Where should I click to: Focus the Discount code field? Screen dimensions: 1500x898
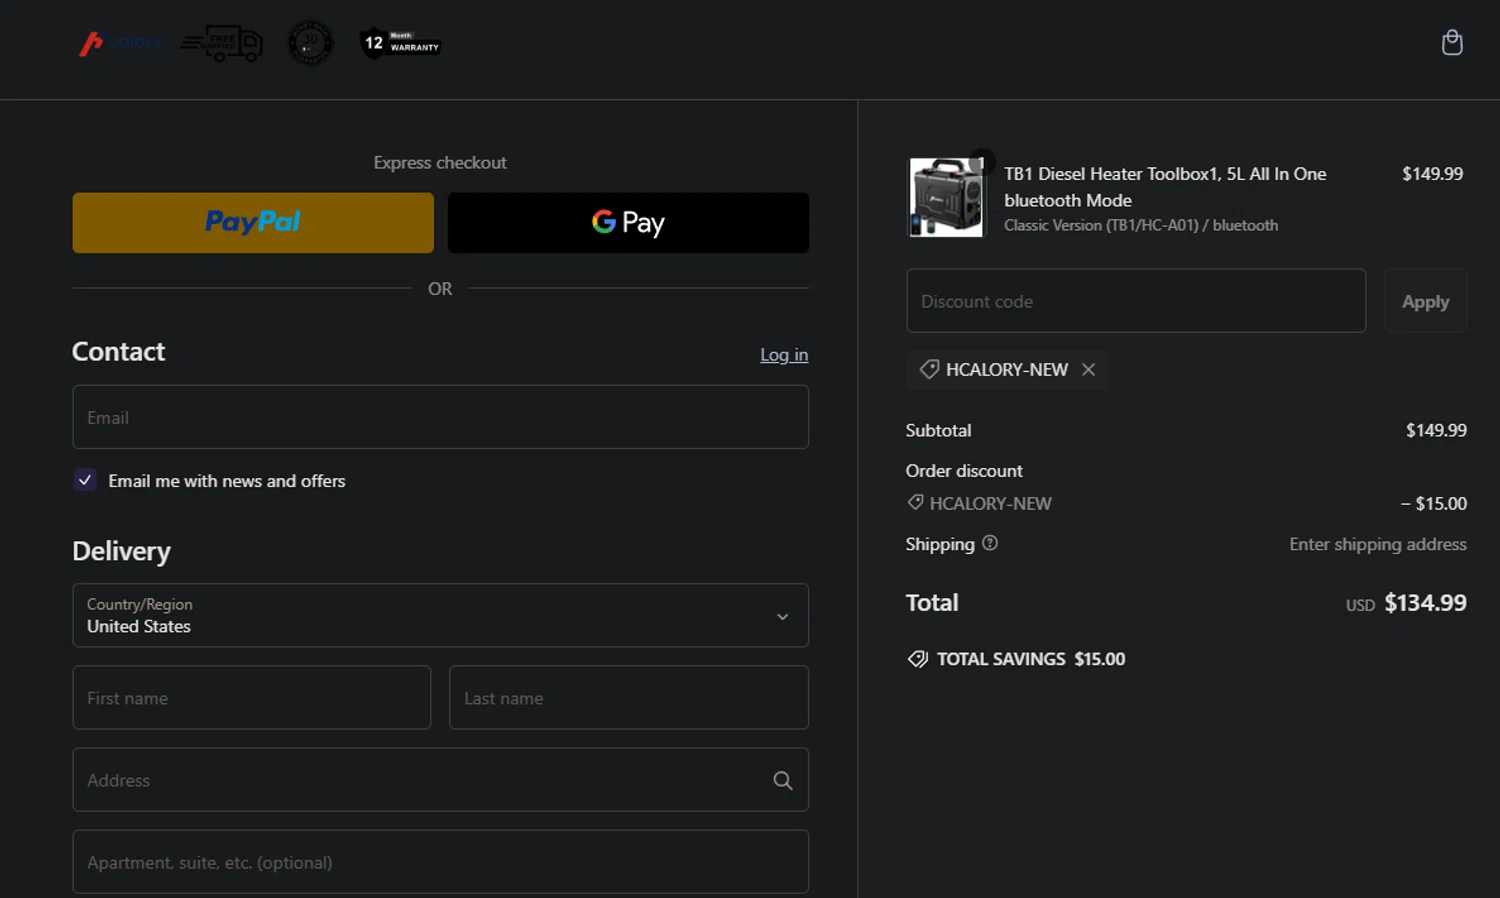tap(1136, 301)
